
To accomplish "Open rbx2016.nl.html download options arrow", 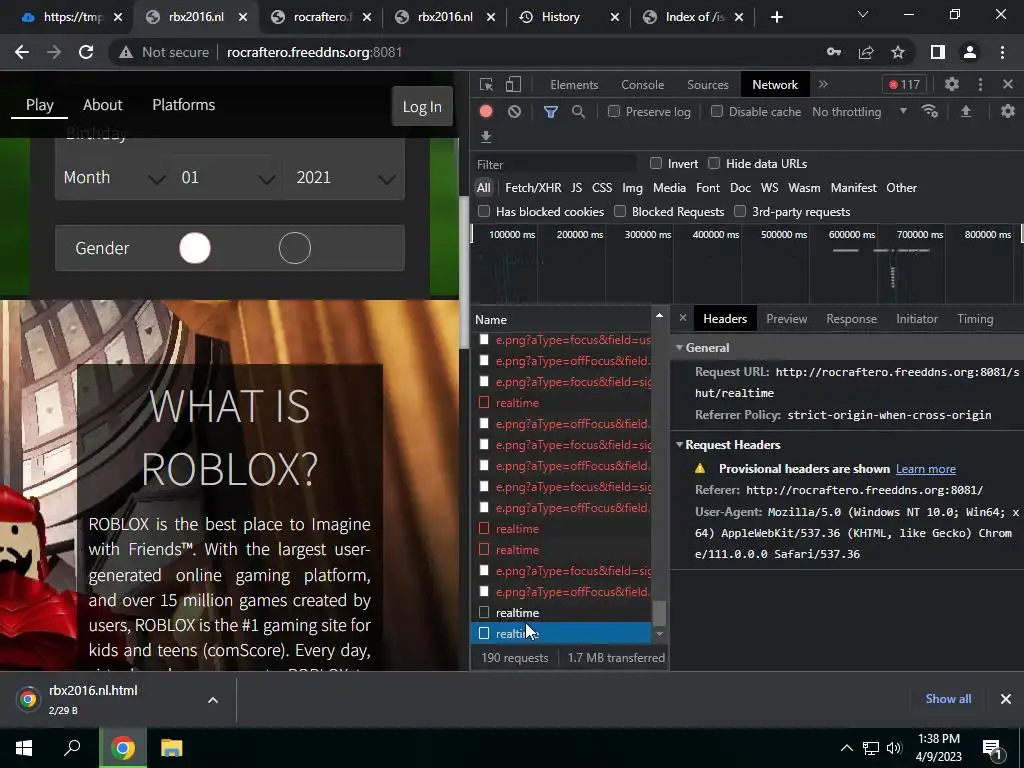I will click(213, 700).
